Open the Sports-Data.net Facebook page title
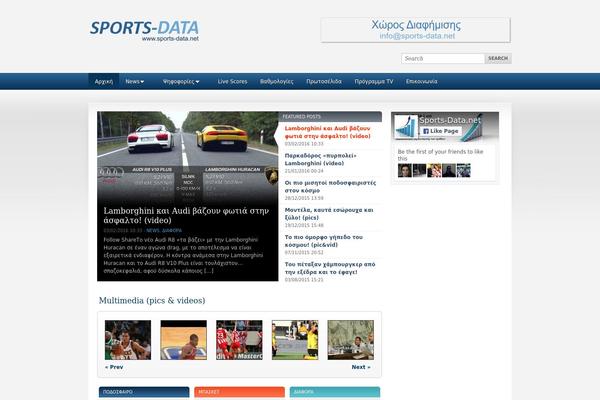This screenshot has height=400, width=600. [450, 120]
